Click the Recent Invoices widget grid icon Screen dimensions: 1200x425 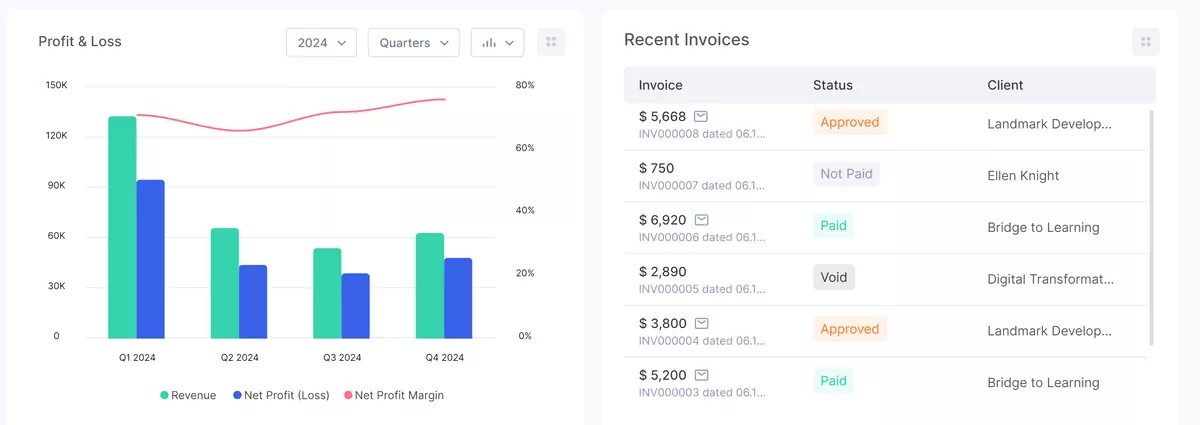pos(1146,42)
